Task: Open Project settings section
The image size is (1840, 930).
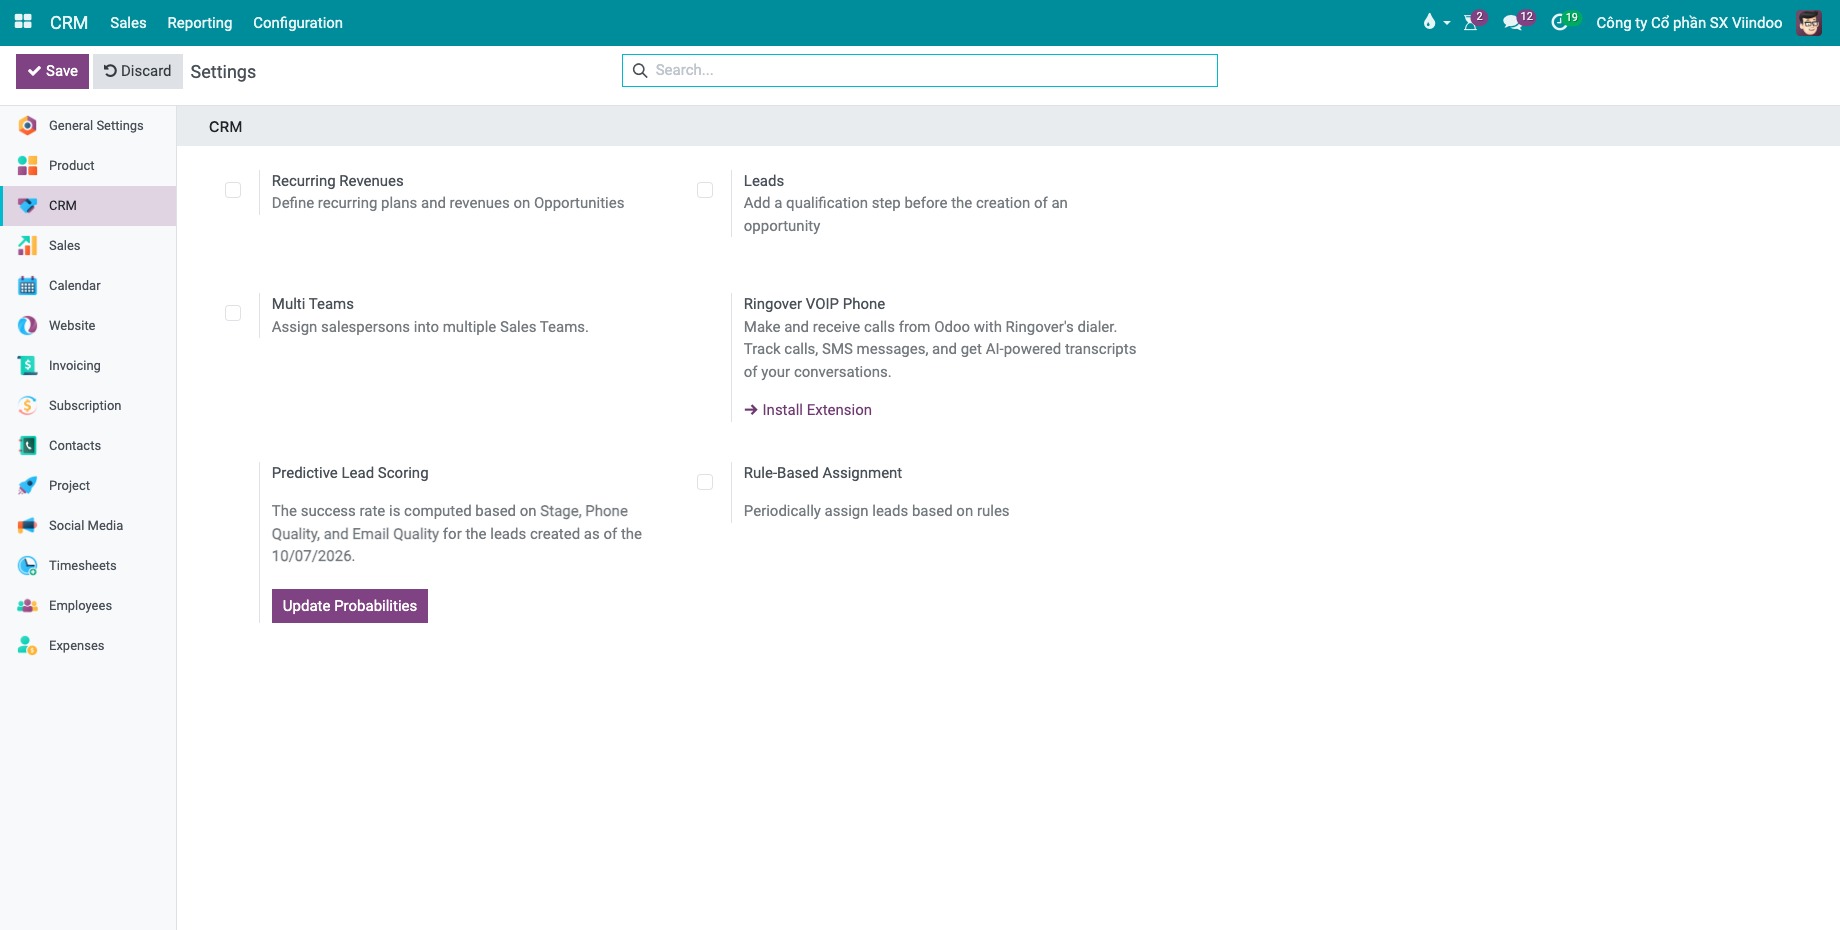Action: [88, 486]
